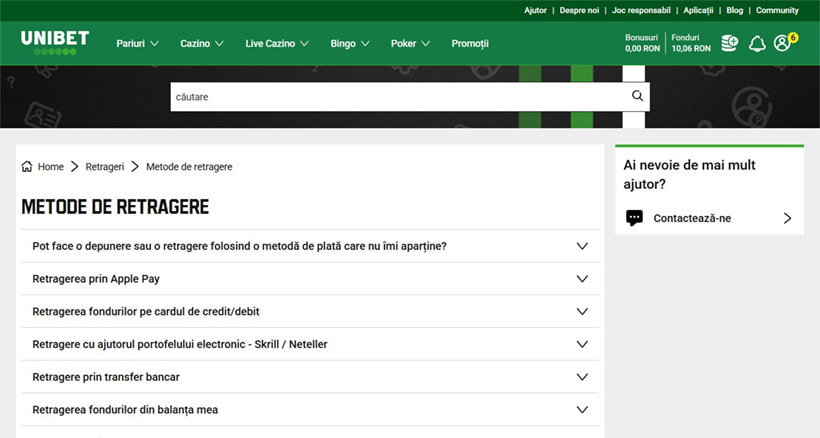This screenshot has width=820, height=438.
Task: Open the Blog link
Action: [734, 10]
